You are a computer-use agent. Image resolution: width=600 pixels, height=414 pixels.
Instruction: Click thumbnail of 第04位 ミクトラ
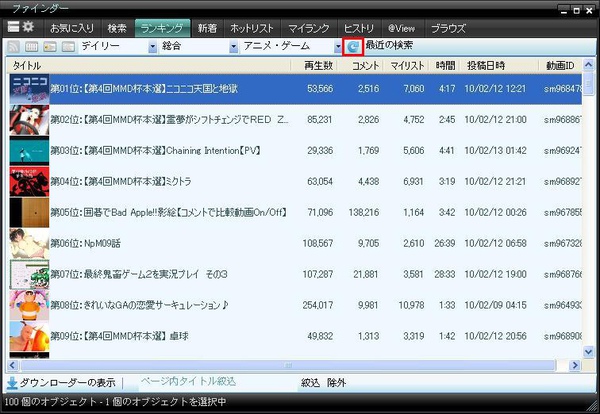[x=29, y=182]
